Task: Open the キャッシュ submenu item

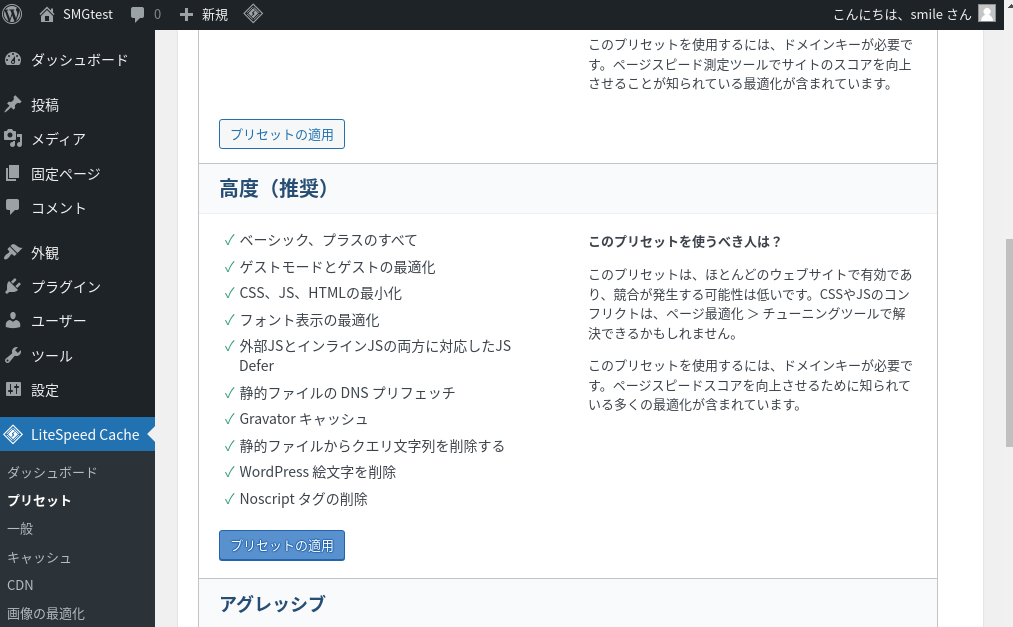Action: pyautogui.click(x=39, y=557)
